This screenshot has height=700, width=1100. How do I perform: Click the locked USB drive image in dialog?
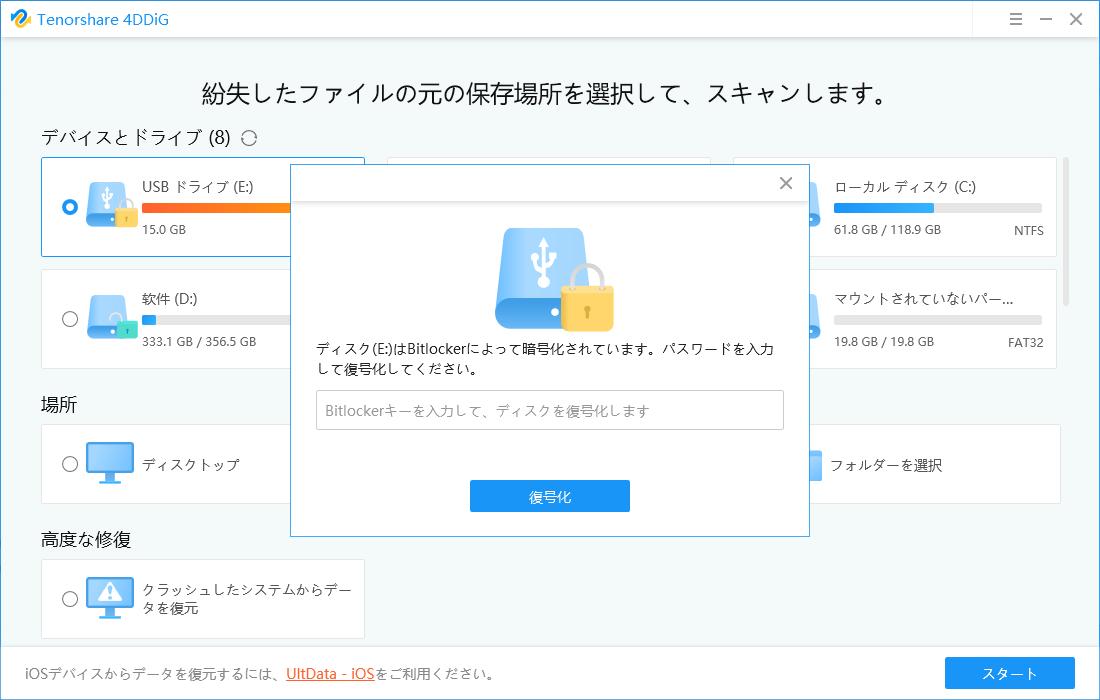pyautogui.click(x=554, y=280)
